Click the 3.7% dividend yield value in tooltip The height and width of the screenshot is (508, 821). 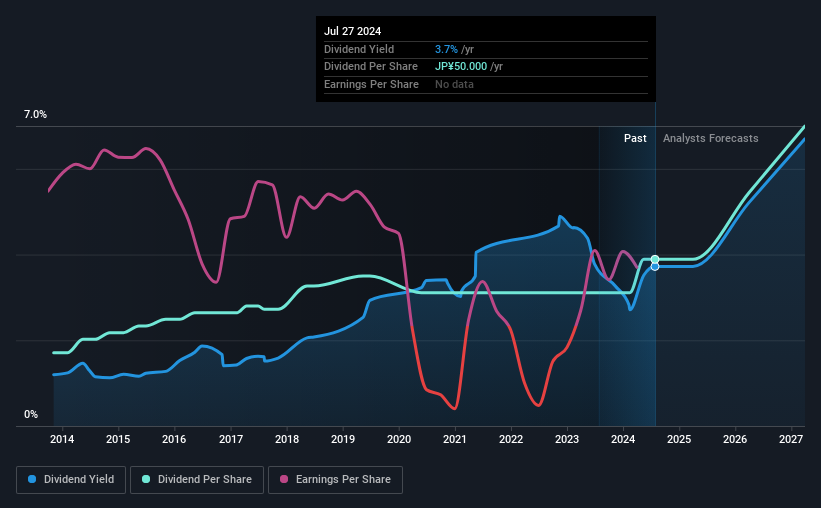coord(446,49)
